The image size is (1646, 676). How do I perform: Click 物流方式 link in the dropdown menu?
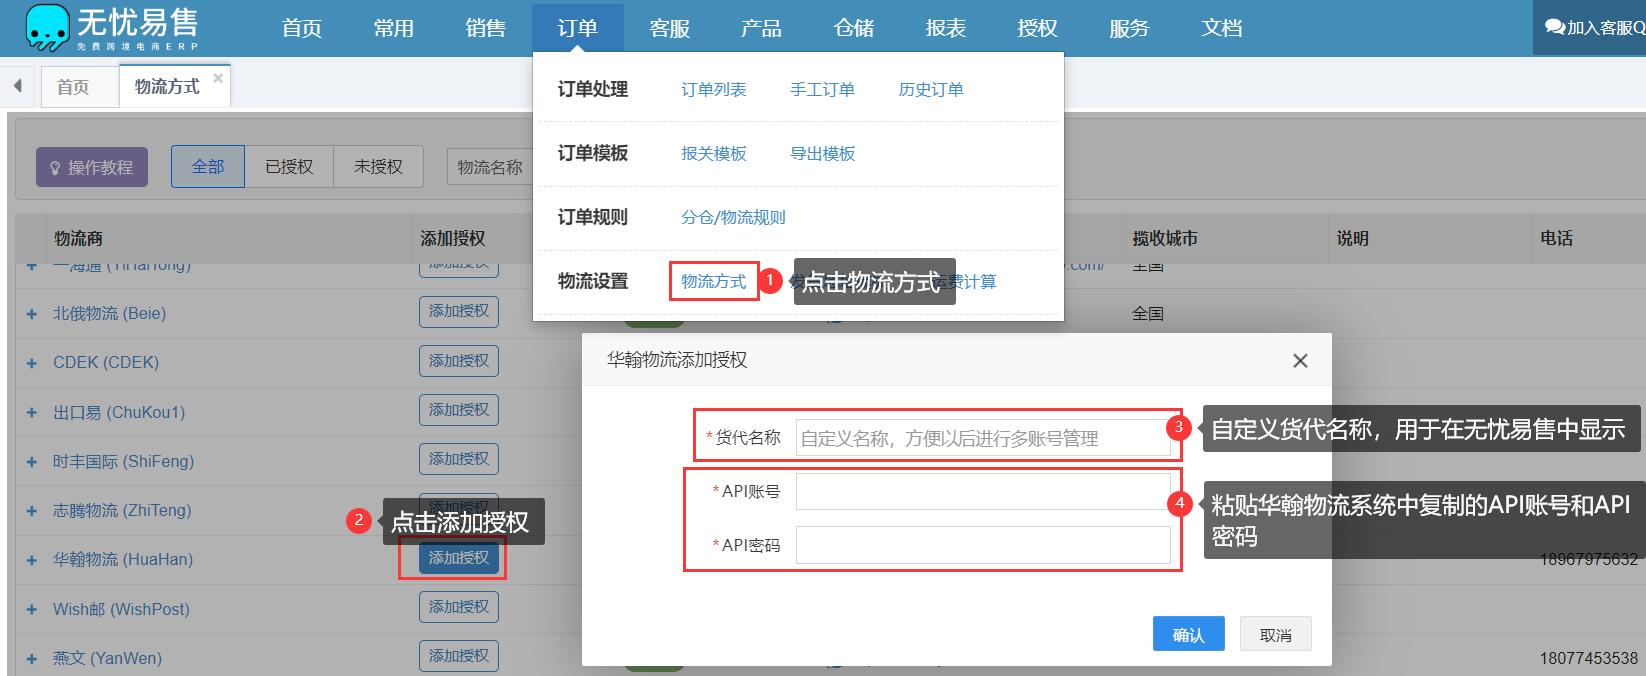[x=713, y=281]
